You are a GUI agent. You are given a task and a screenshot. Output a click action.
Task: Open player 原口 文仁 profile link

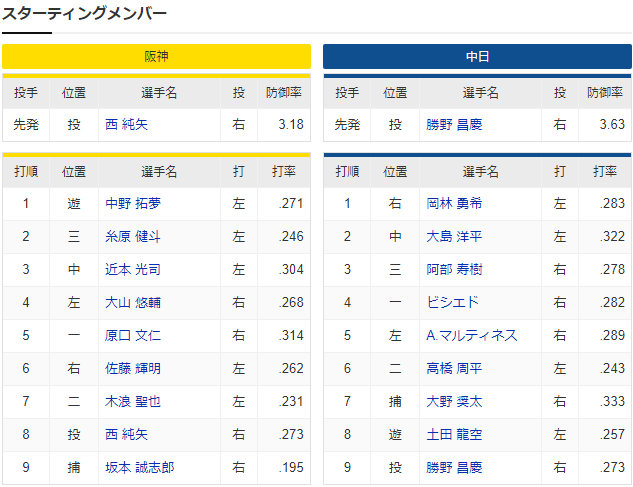(133, 336)
